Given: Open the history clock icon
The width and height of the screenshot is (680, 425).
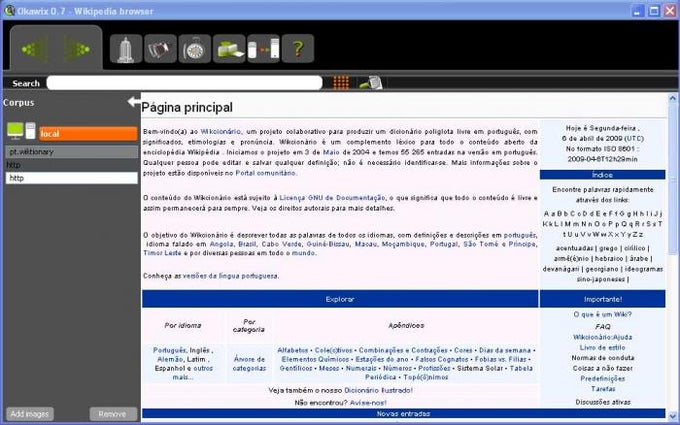Looking at the screenshot, I should [x=194, y=49].
